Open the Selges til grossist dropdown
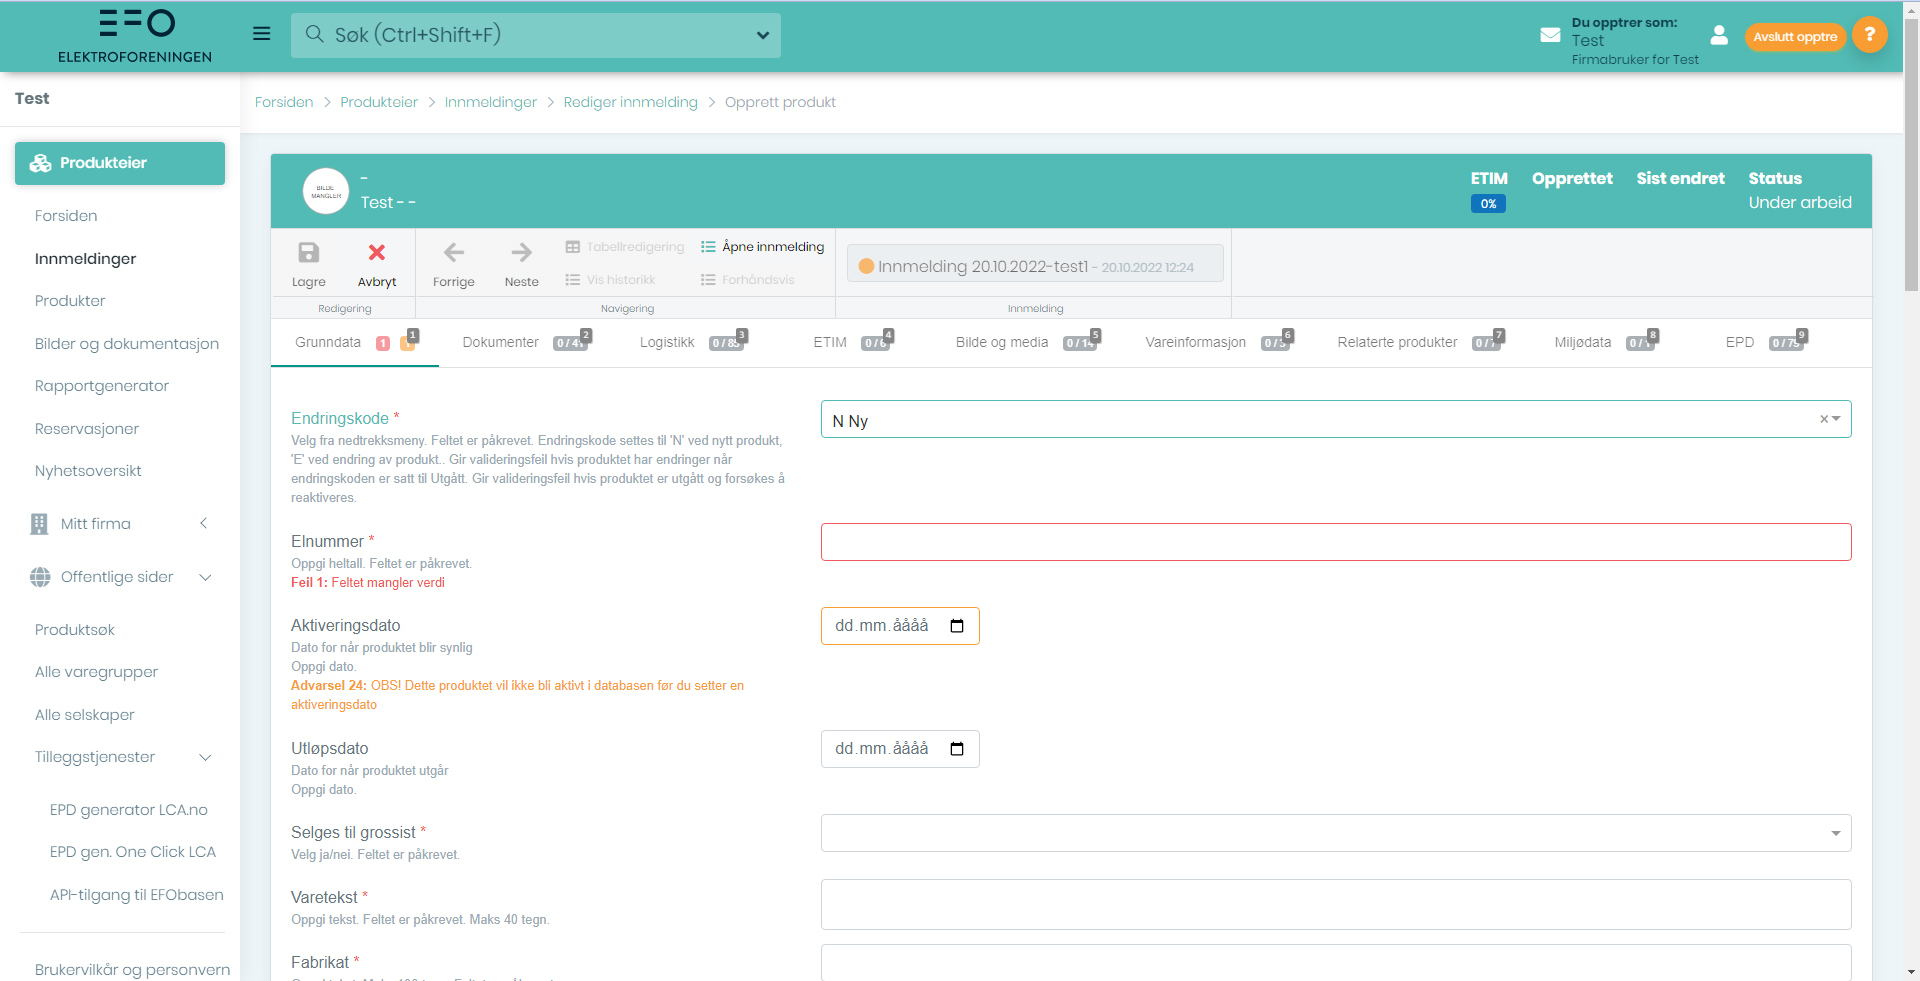1920x981 pixels. (1835, 833)
